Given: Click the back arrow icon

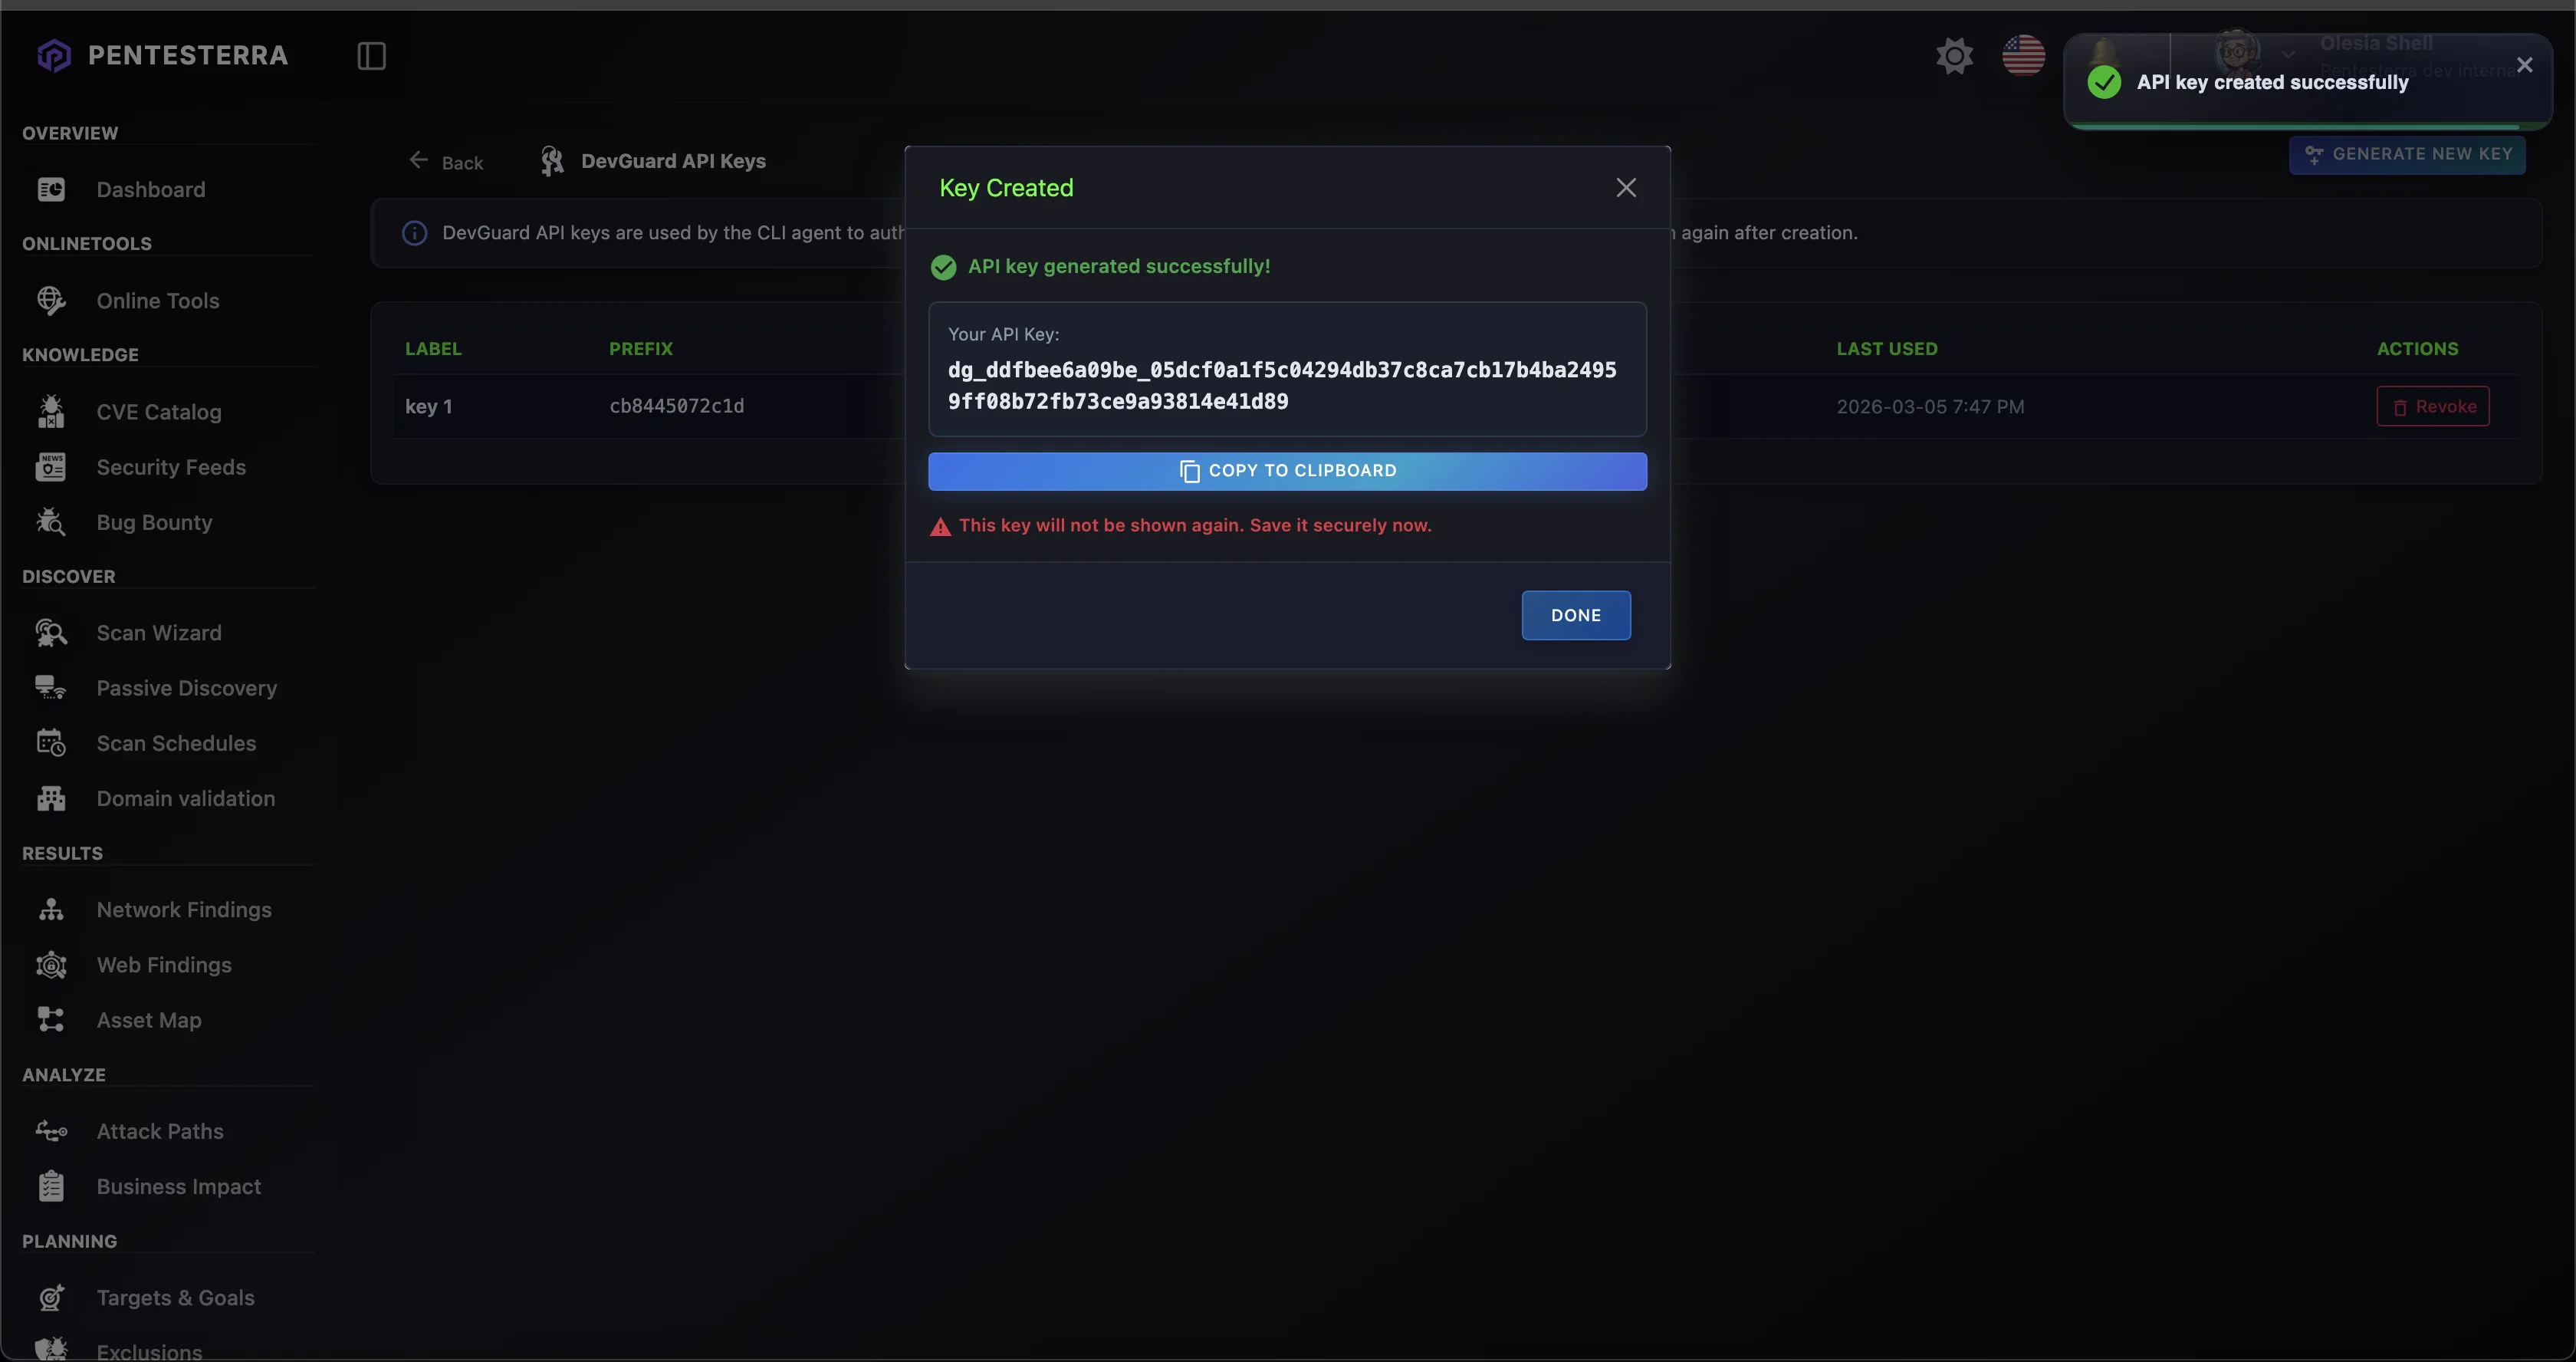Looking at the screenshot, I should pos(418,160).
